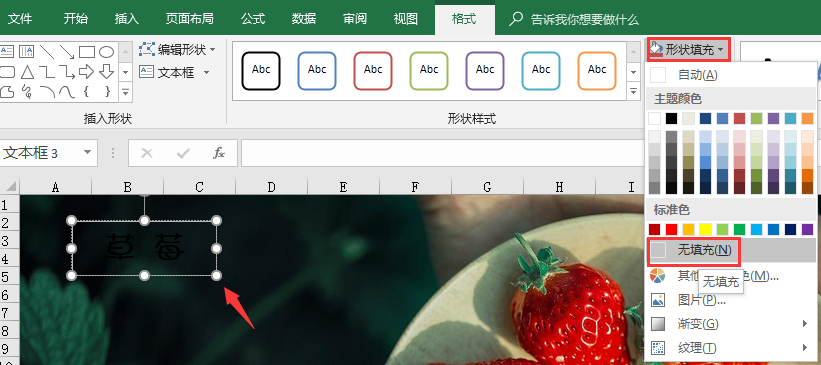Select the horizontal text box shape
The height and width of the screenshot is (365, 821).
(x=7, y=51)
